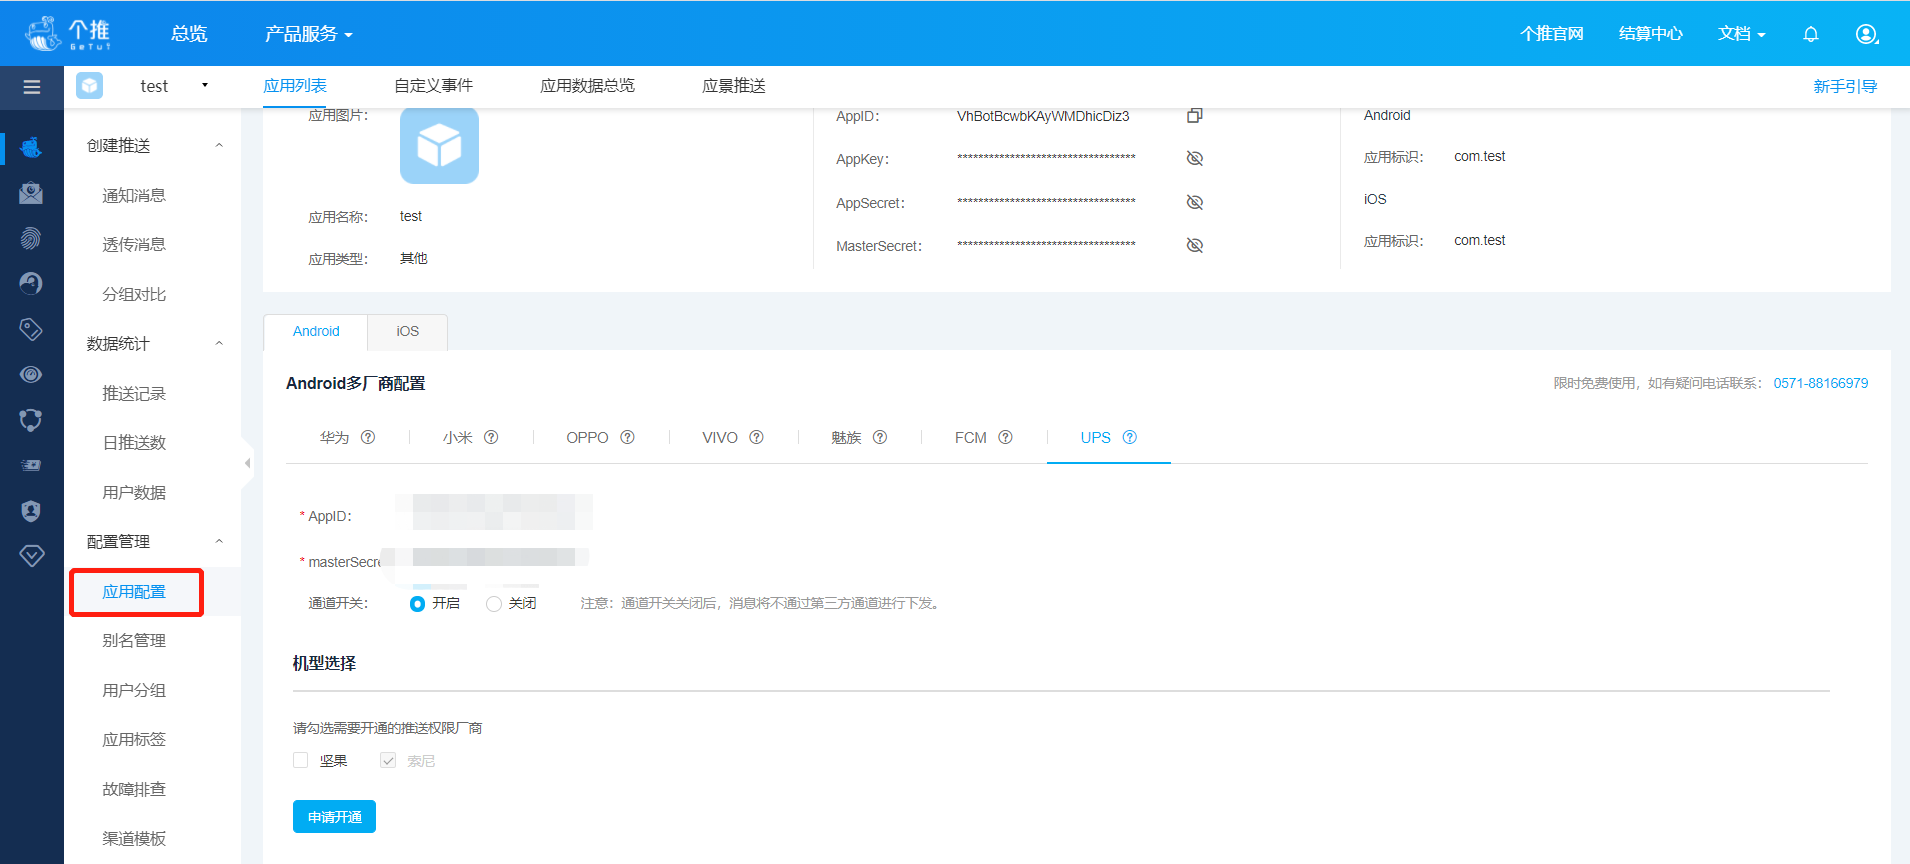1910x864 pixels.
Task: Open the shield user icon in sidebar
Action: pyautogui.click(x=31, y=511)
